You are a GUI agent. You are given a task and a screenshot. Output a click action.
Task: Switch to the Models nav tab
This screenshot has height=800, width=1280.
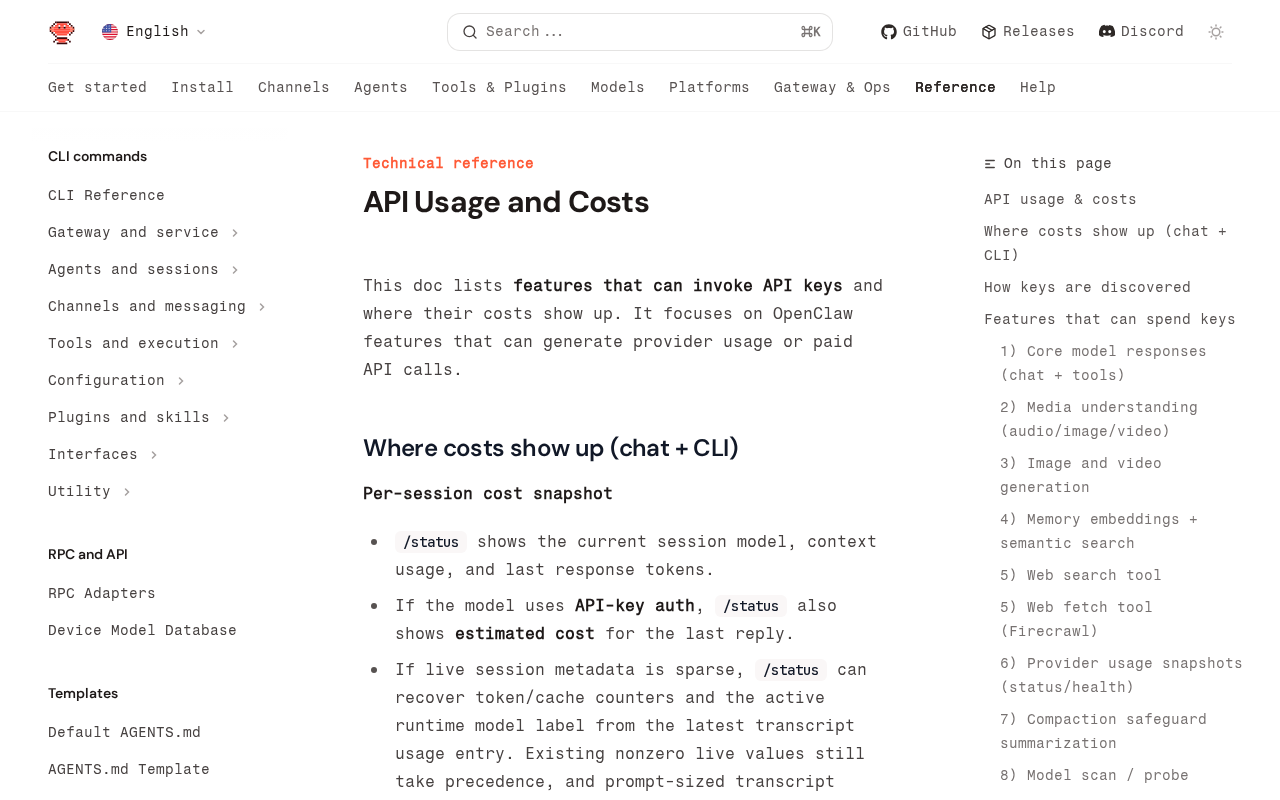617,88
